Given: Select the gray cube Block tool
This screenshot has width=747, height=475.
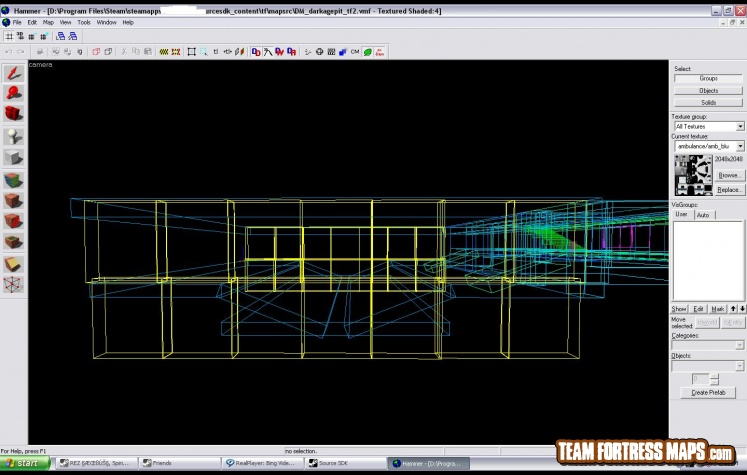Looking at the screenshot, I should click(13, 157).
